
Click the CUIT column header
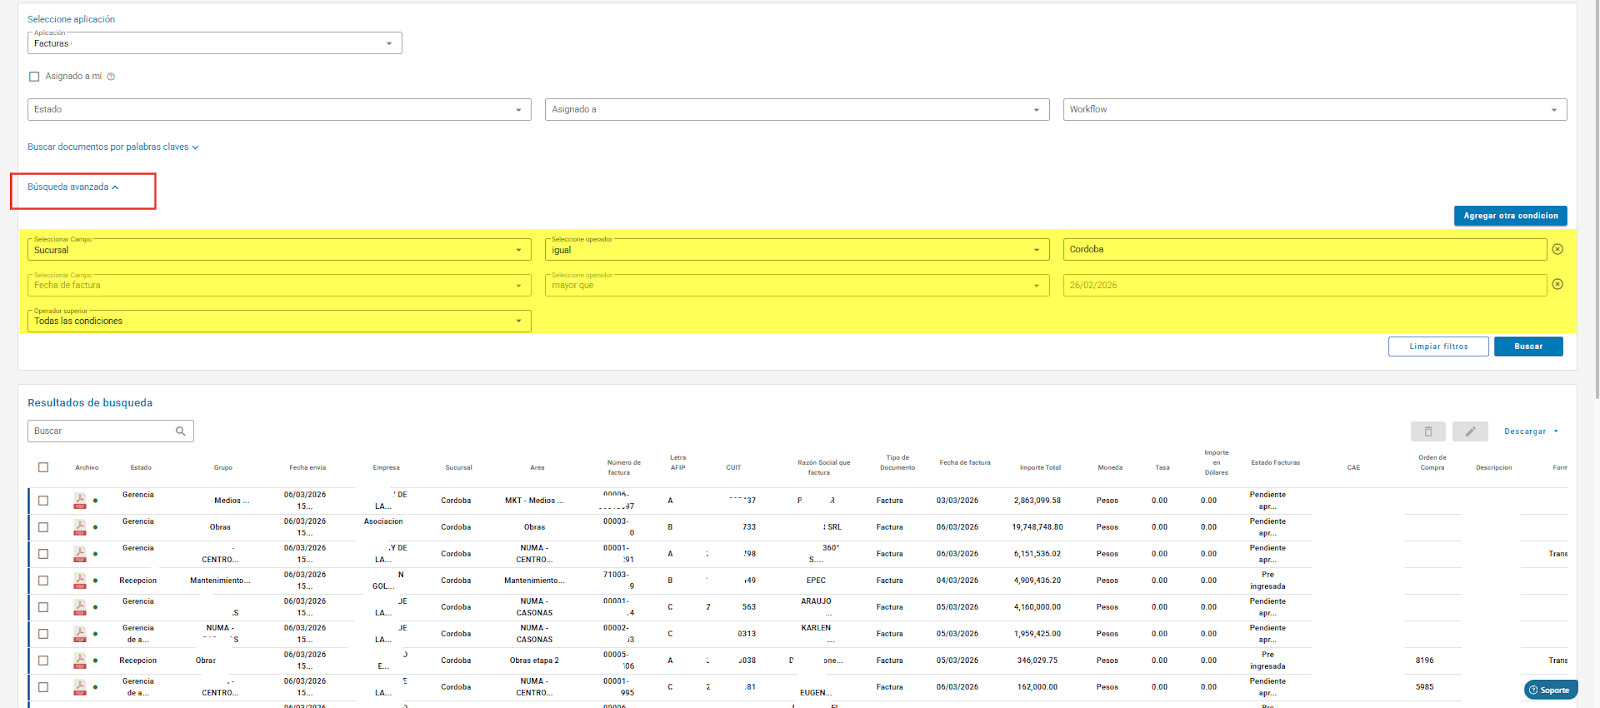733,467
